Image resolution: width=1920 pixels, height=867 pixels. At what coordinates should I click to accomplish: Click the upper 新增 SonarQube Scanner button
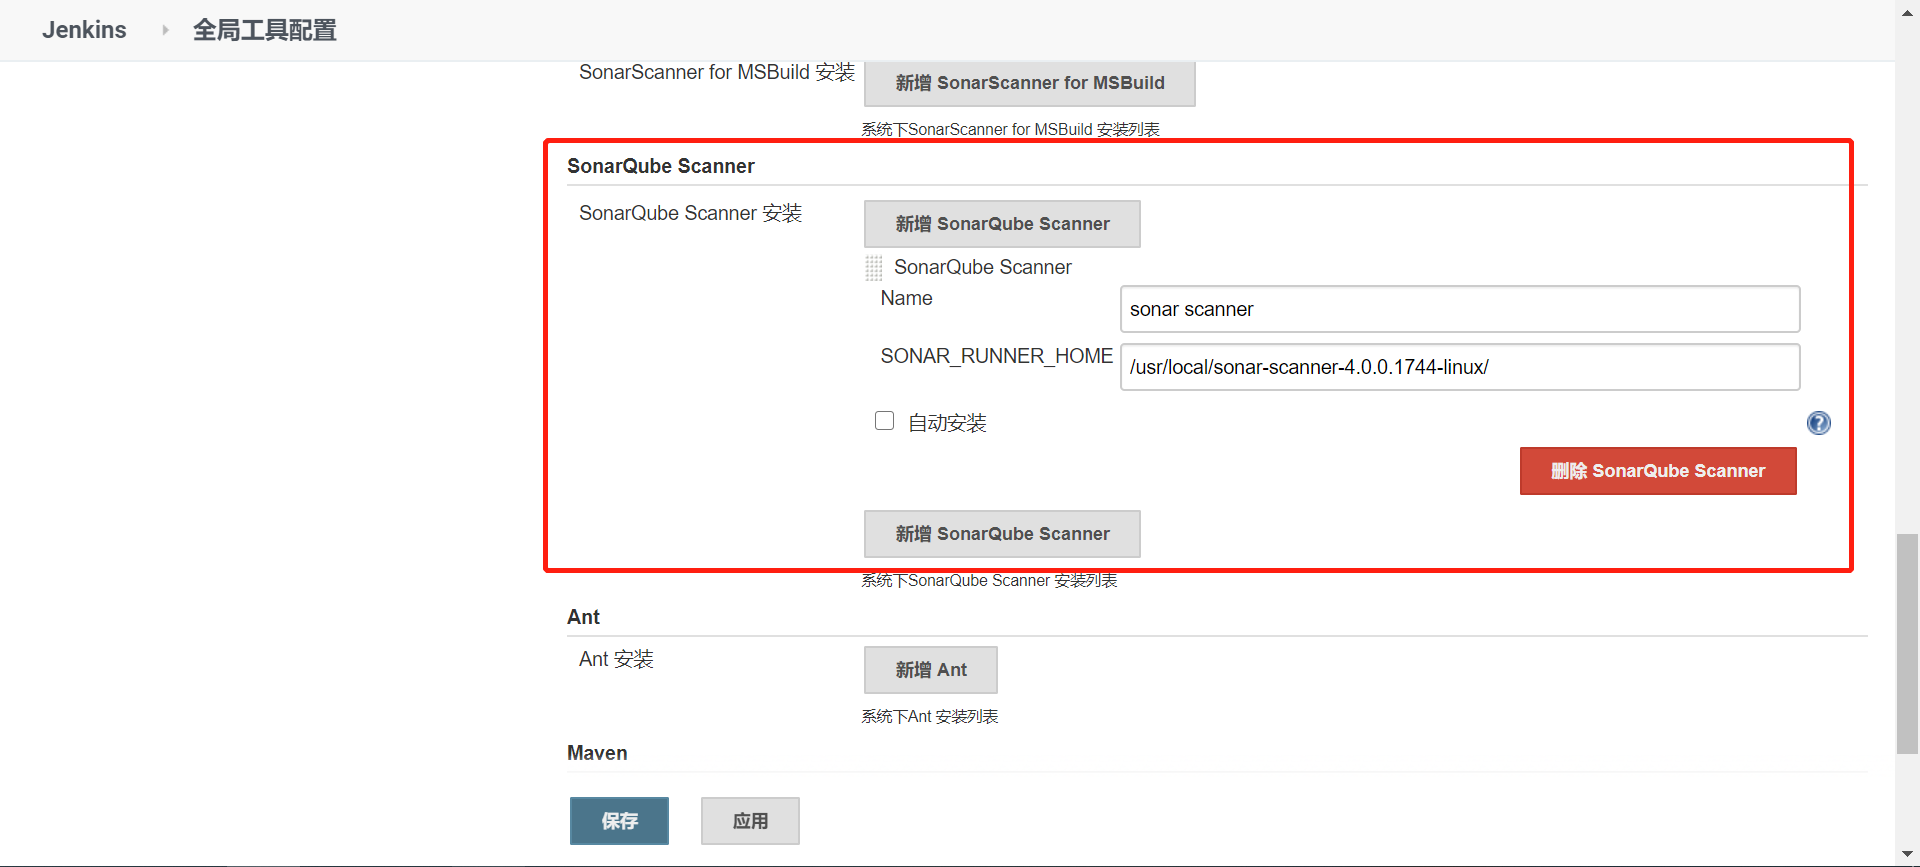coord(1002,224)
